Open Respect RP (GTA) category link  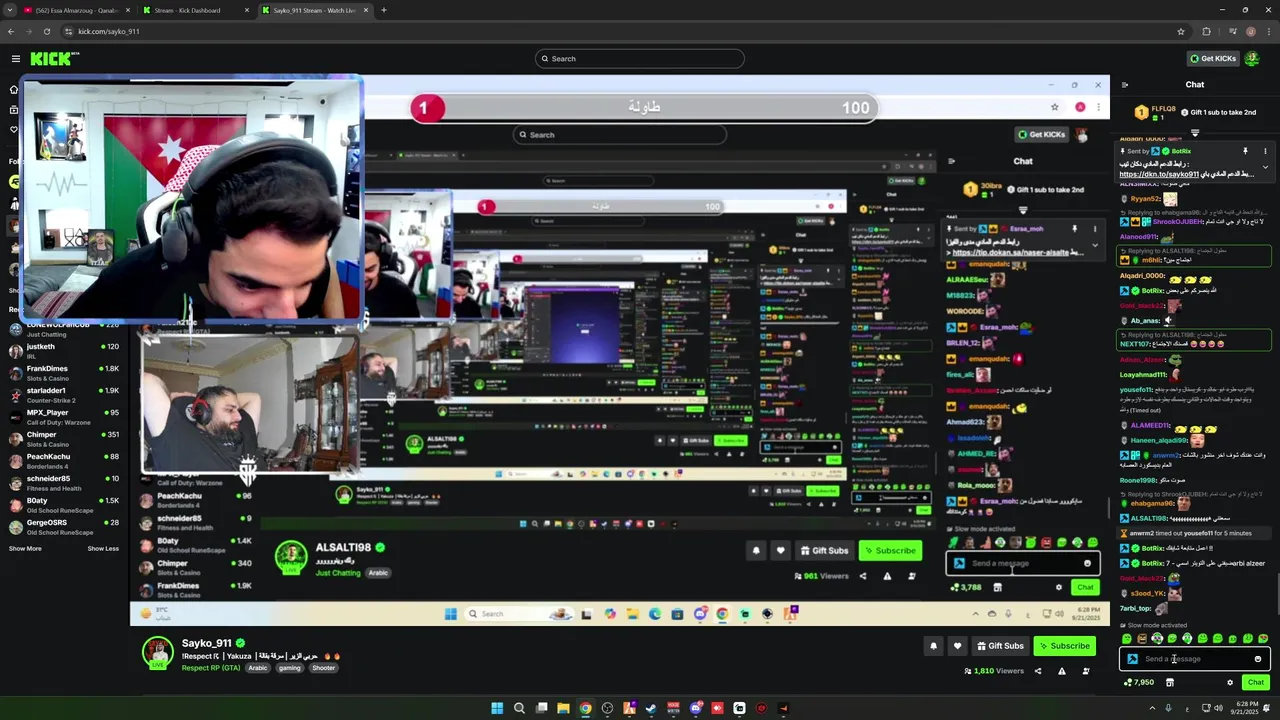pos(211,668)
